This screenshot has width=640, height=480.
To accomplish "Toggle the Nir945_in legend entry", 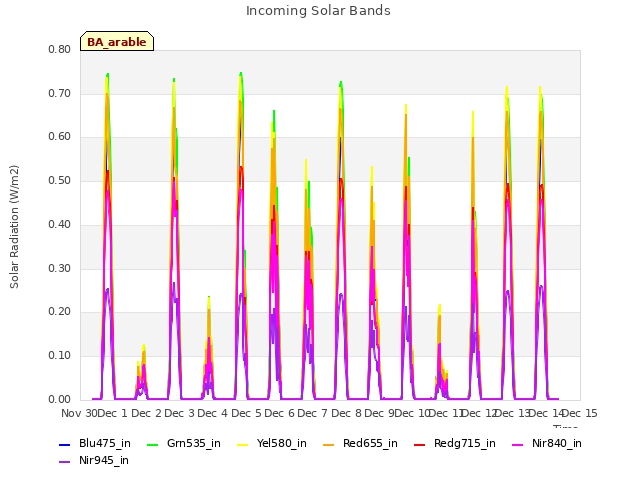I will [94, 461].
